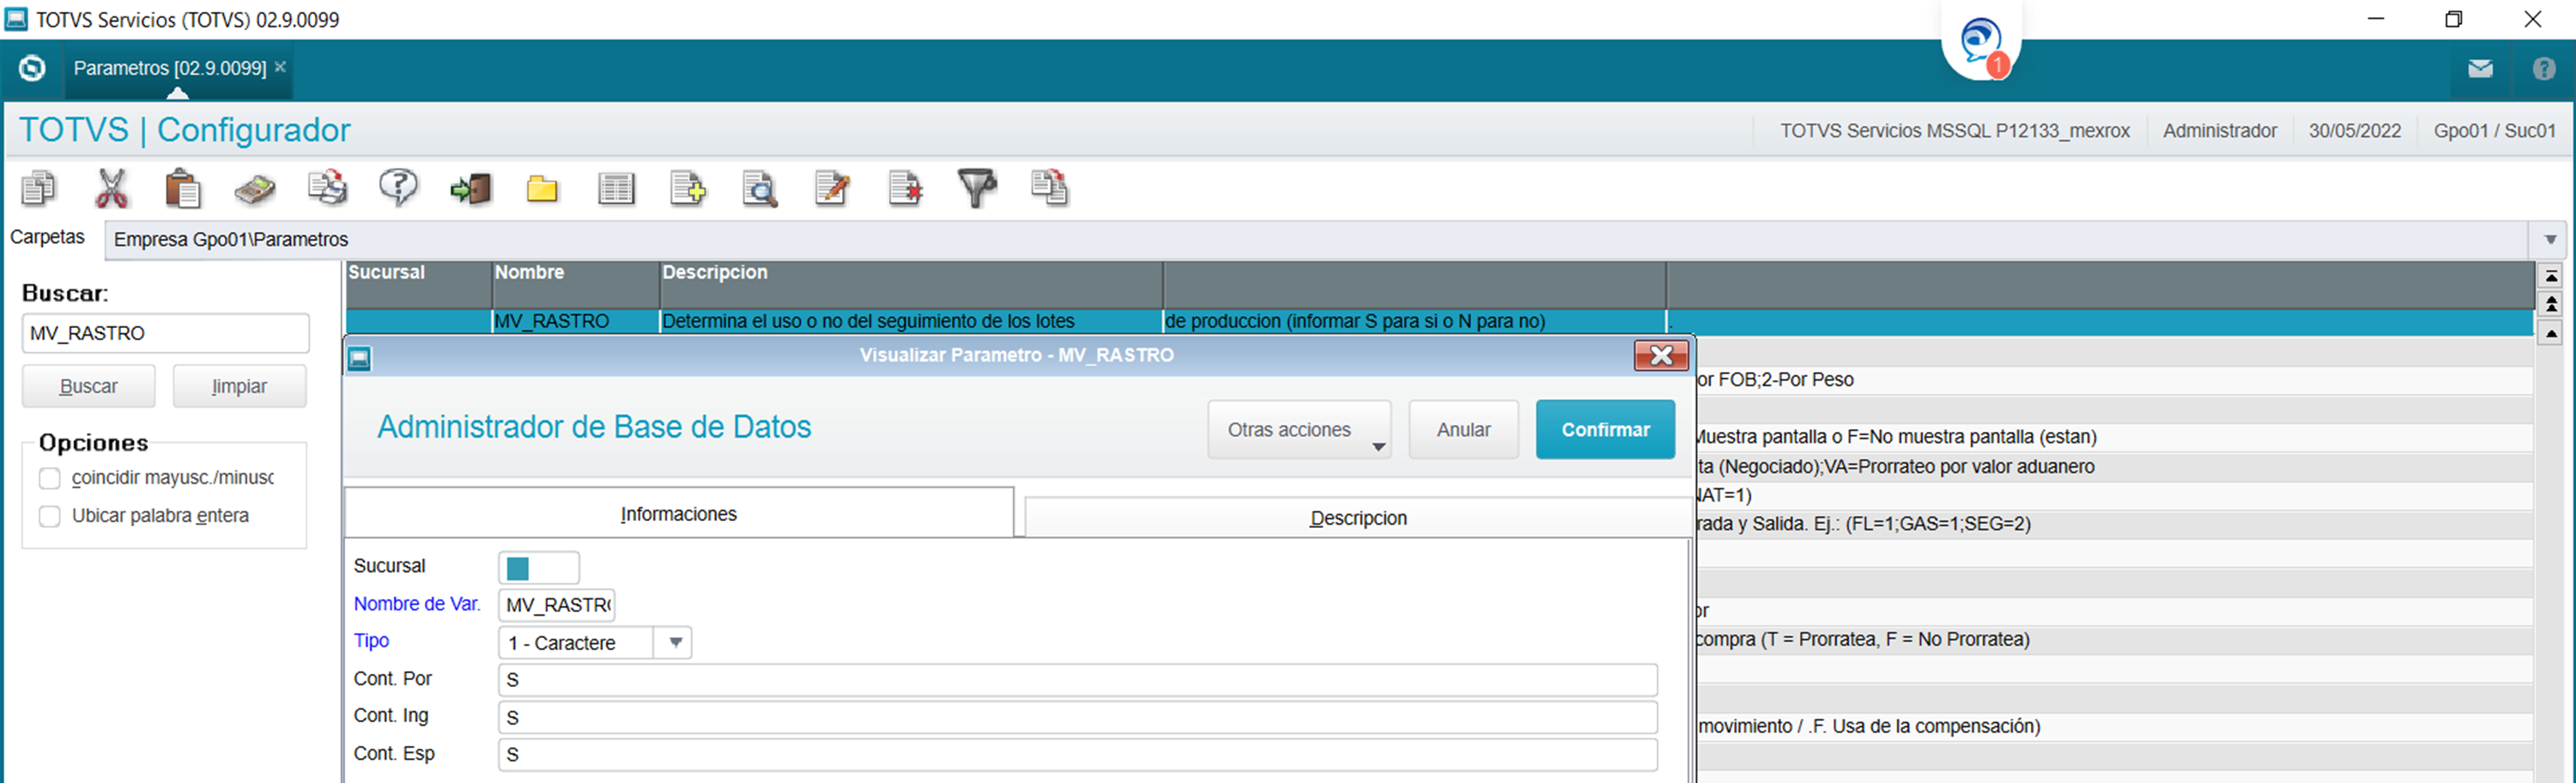Click the Anular button
The image size is (2576, 783).
[x=1464, y=429]
